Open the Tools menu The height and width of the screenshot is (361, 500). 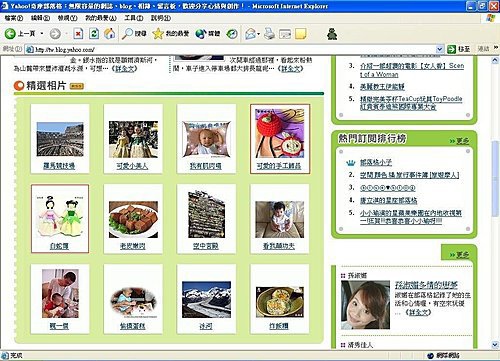point(134,18)
